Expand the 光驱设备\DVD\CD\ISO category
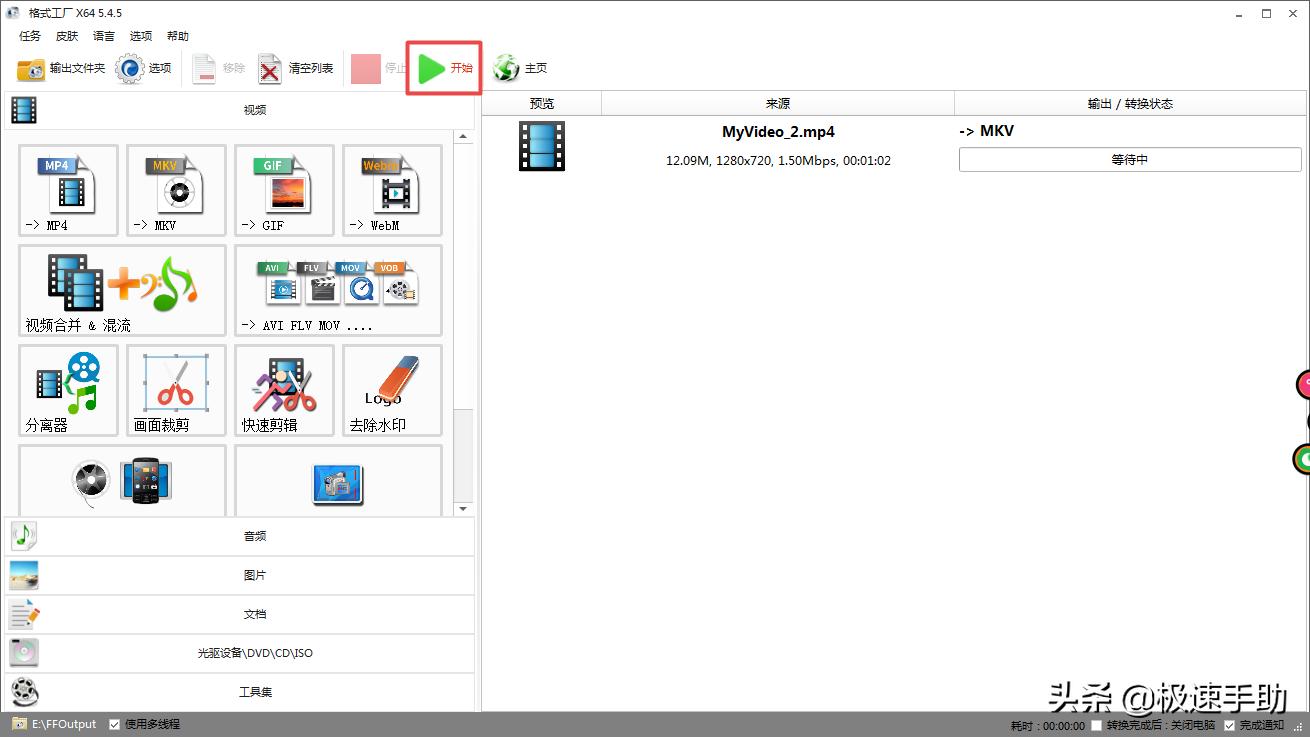 238,653
